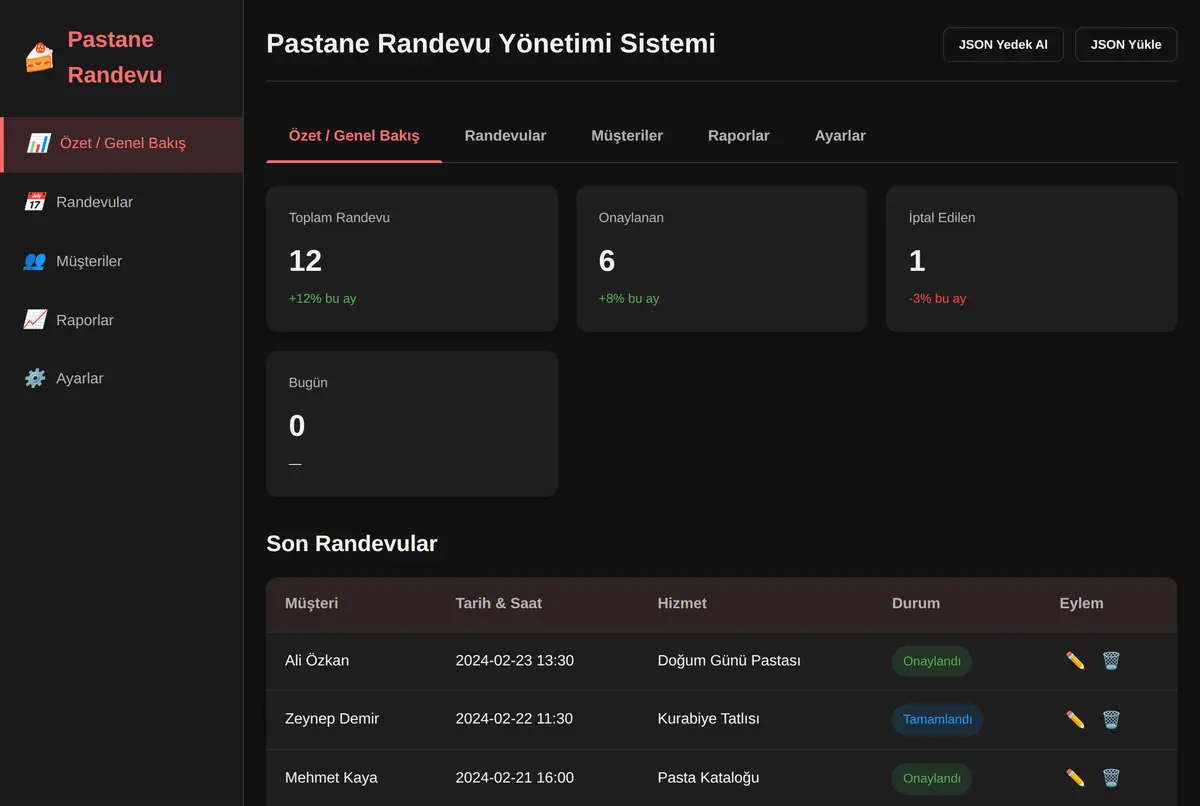Click the trend chart icon beside Raporlar
This screenshot has width=1200, height=806.
(35, 320)
